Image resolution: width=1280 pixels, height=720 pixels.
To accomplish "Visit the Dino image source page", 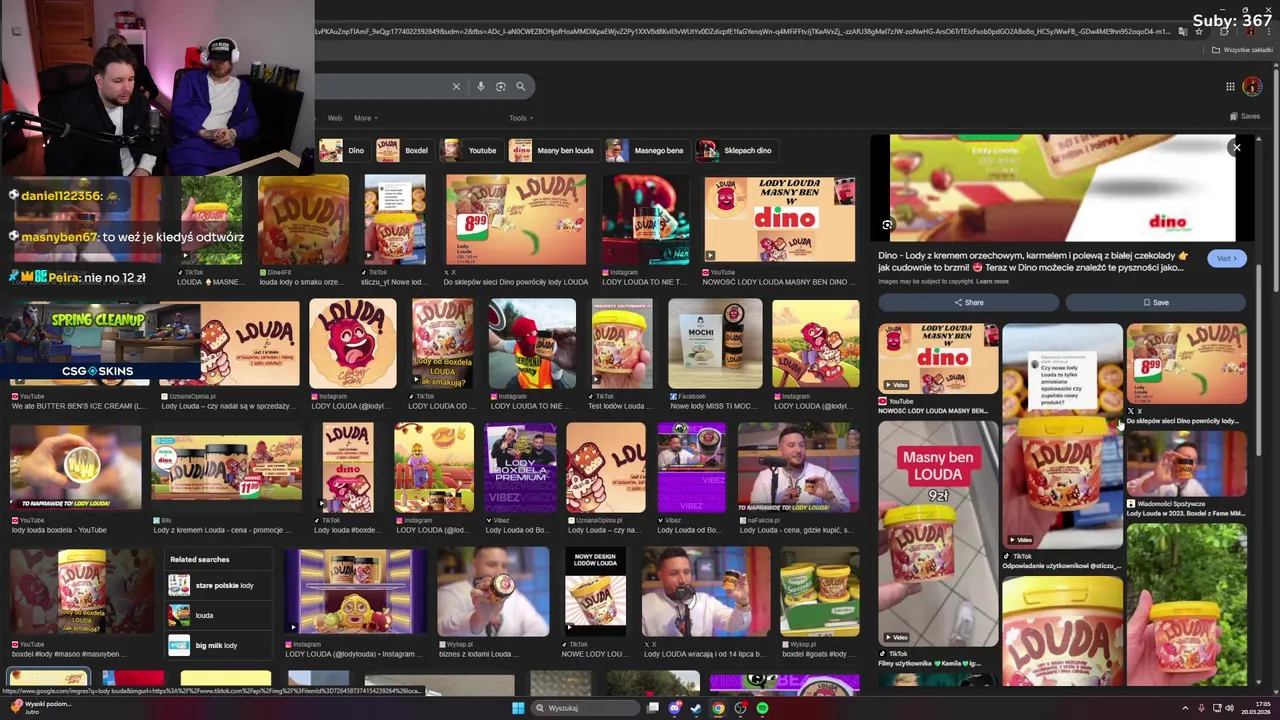I will 1226,258.
